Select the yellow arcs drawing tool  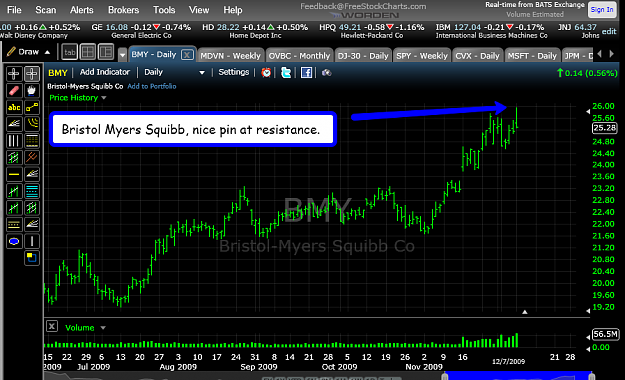click(x=31, y=124)
